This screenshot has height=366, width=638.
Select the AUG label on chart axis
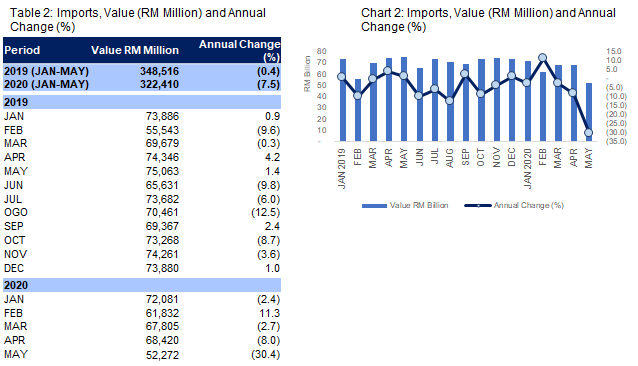pyautogui.click(x=450, y=157)
